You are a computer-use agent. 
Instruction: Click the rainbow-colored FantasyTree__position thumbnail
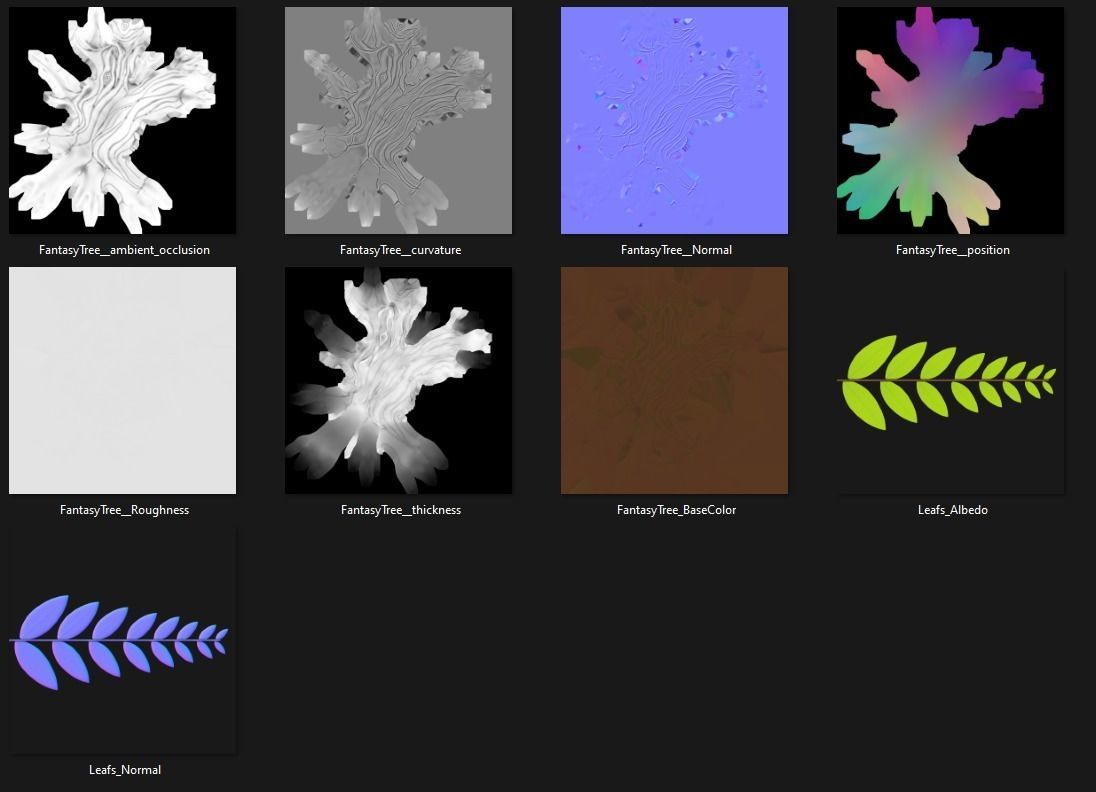(x=950, y=120)
